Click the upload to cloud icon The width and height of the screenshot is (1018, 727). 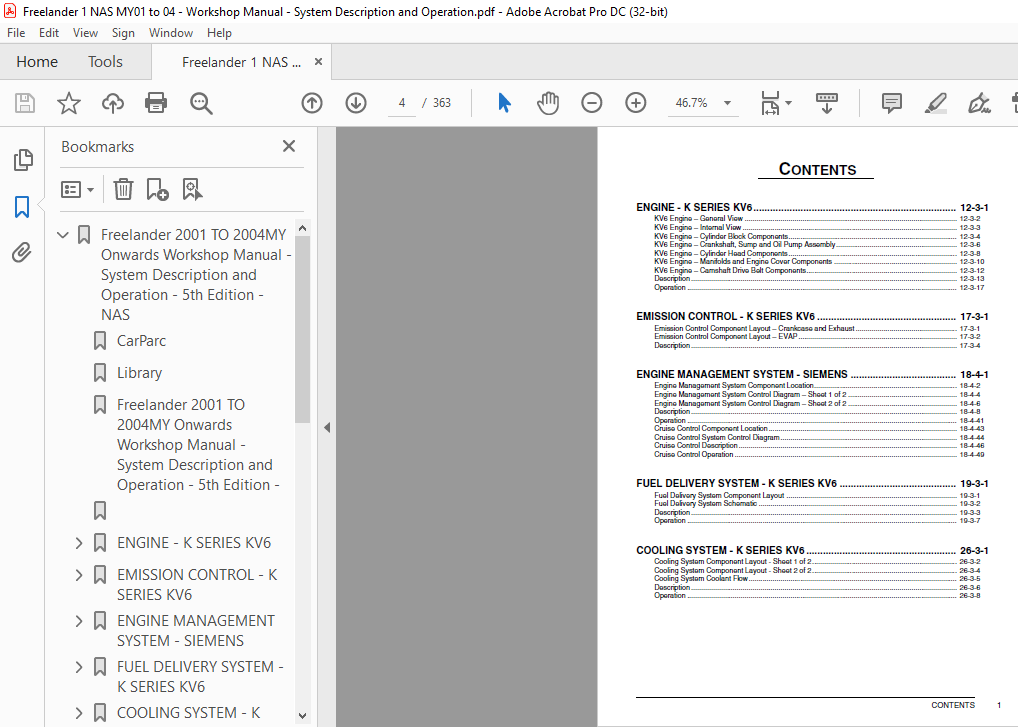tap(113, 103)
